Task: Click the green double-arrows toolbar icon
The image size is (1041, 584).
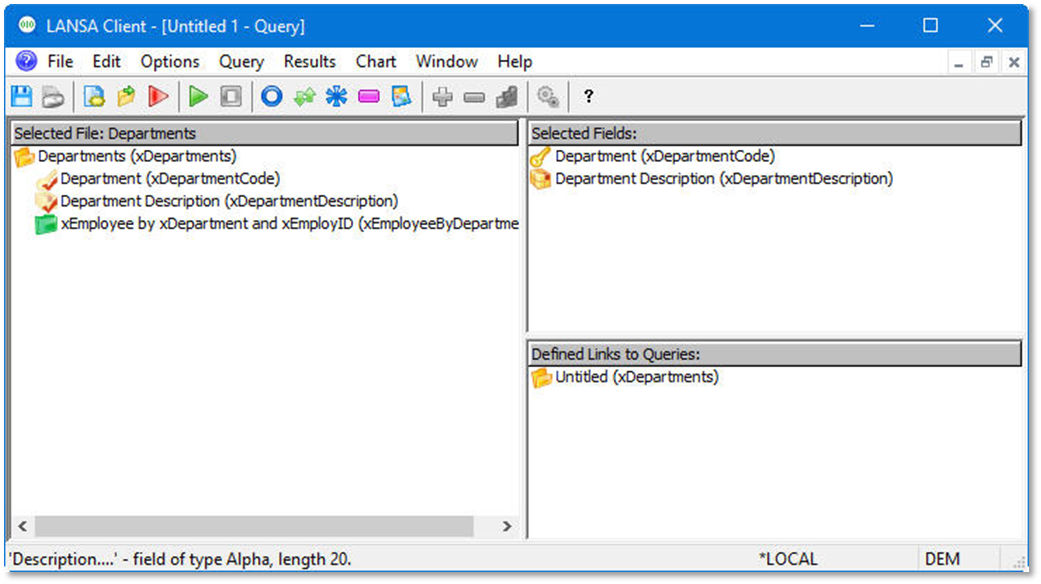Action: pos(304,97)
